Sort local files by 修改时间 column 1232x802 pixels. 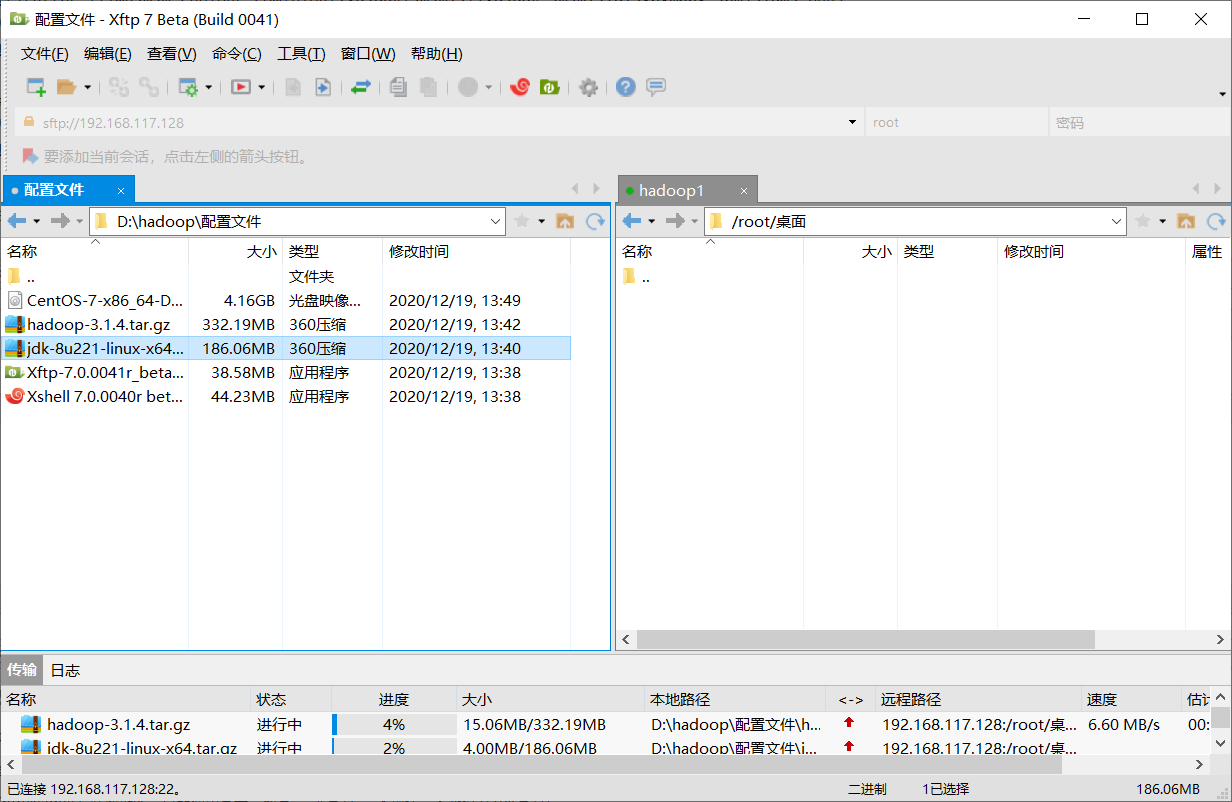476,252
